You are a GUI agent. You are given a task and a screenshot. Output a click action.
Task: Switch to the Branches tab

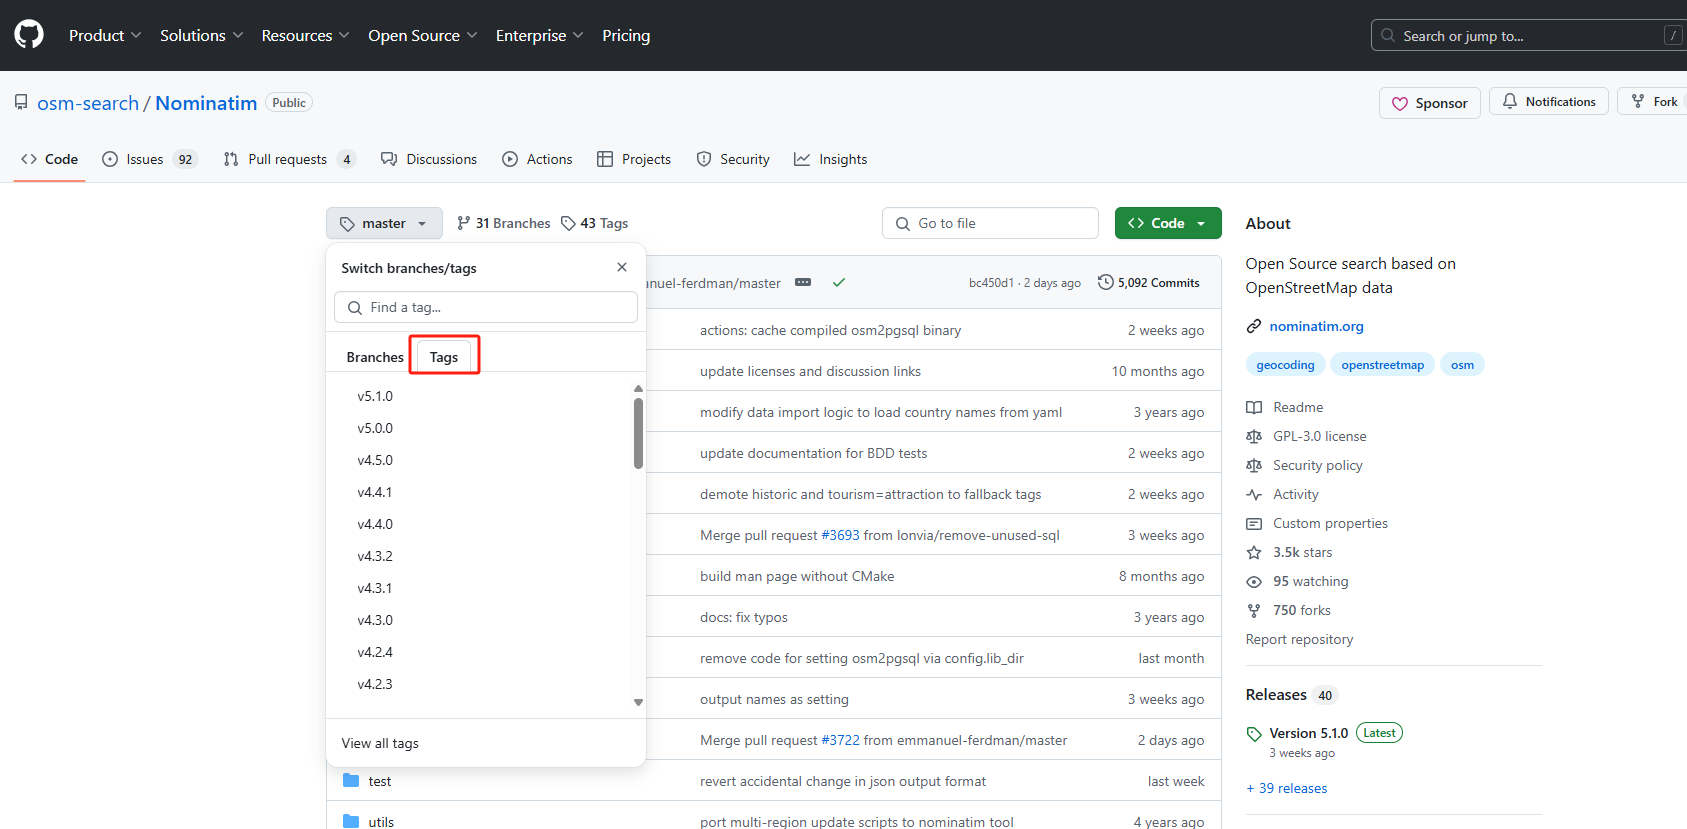(x=375, y=357)
